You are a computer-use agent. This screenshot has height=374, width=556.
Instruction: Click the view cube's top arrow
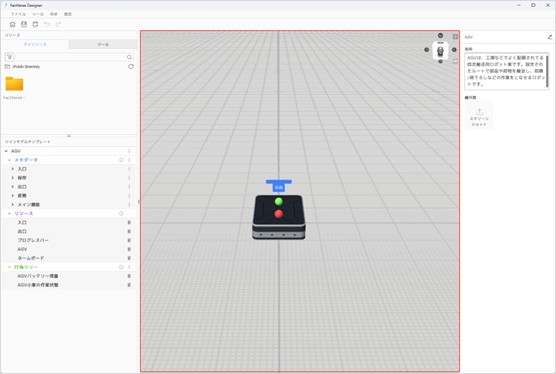coord(440,35)
